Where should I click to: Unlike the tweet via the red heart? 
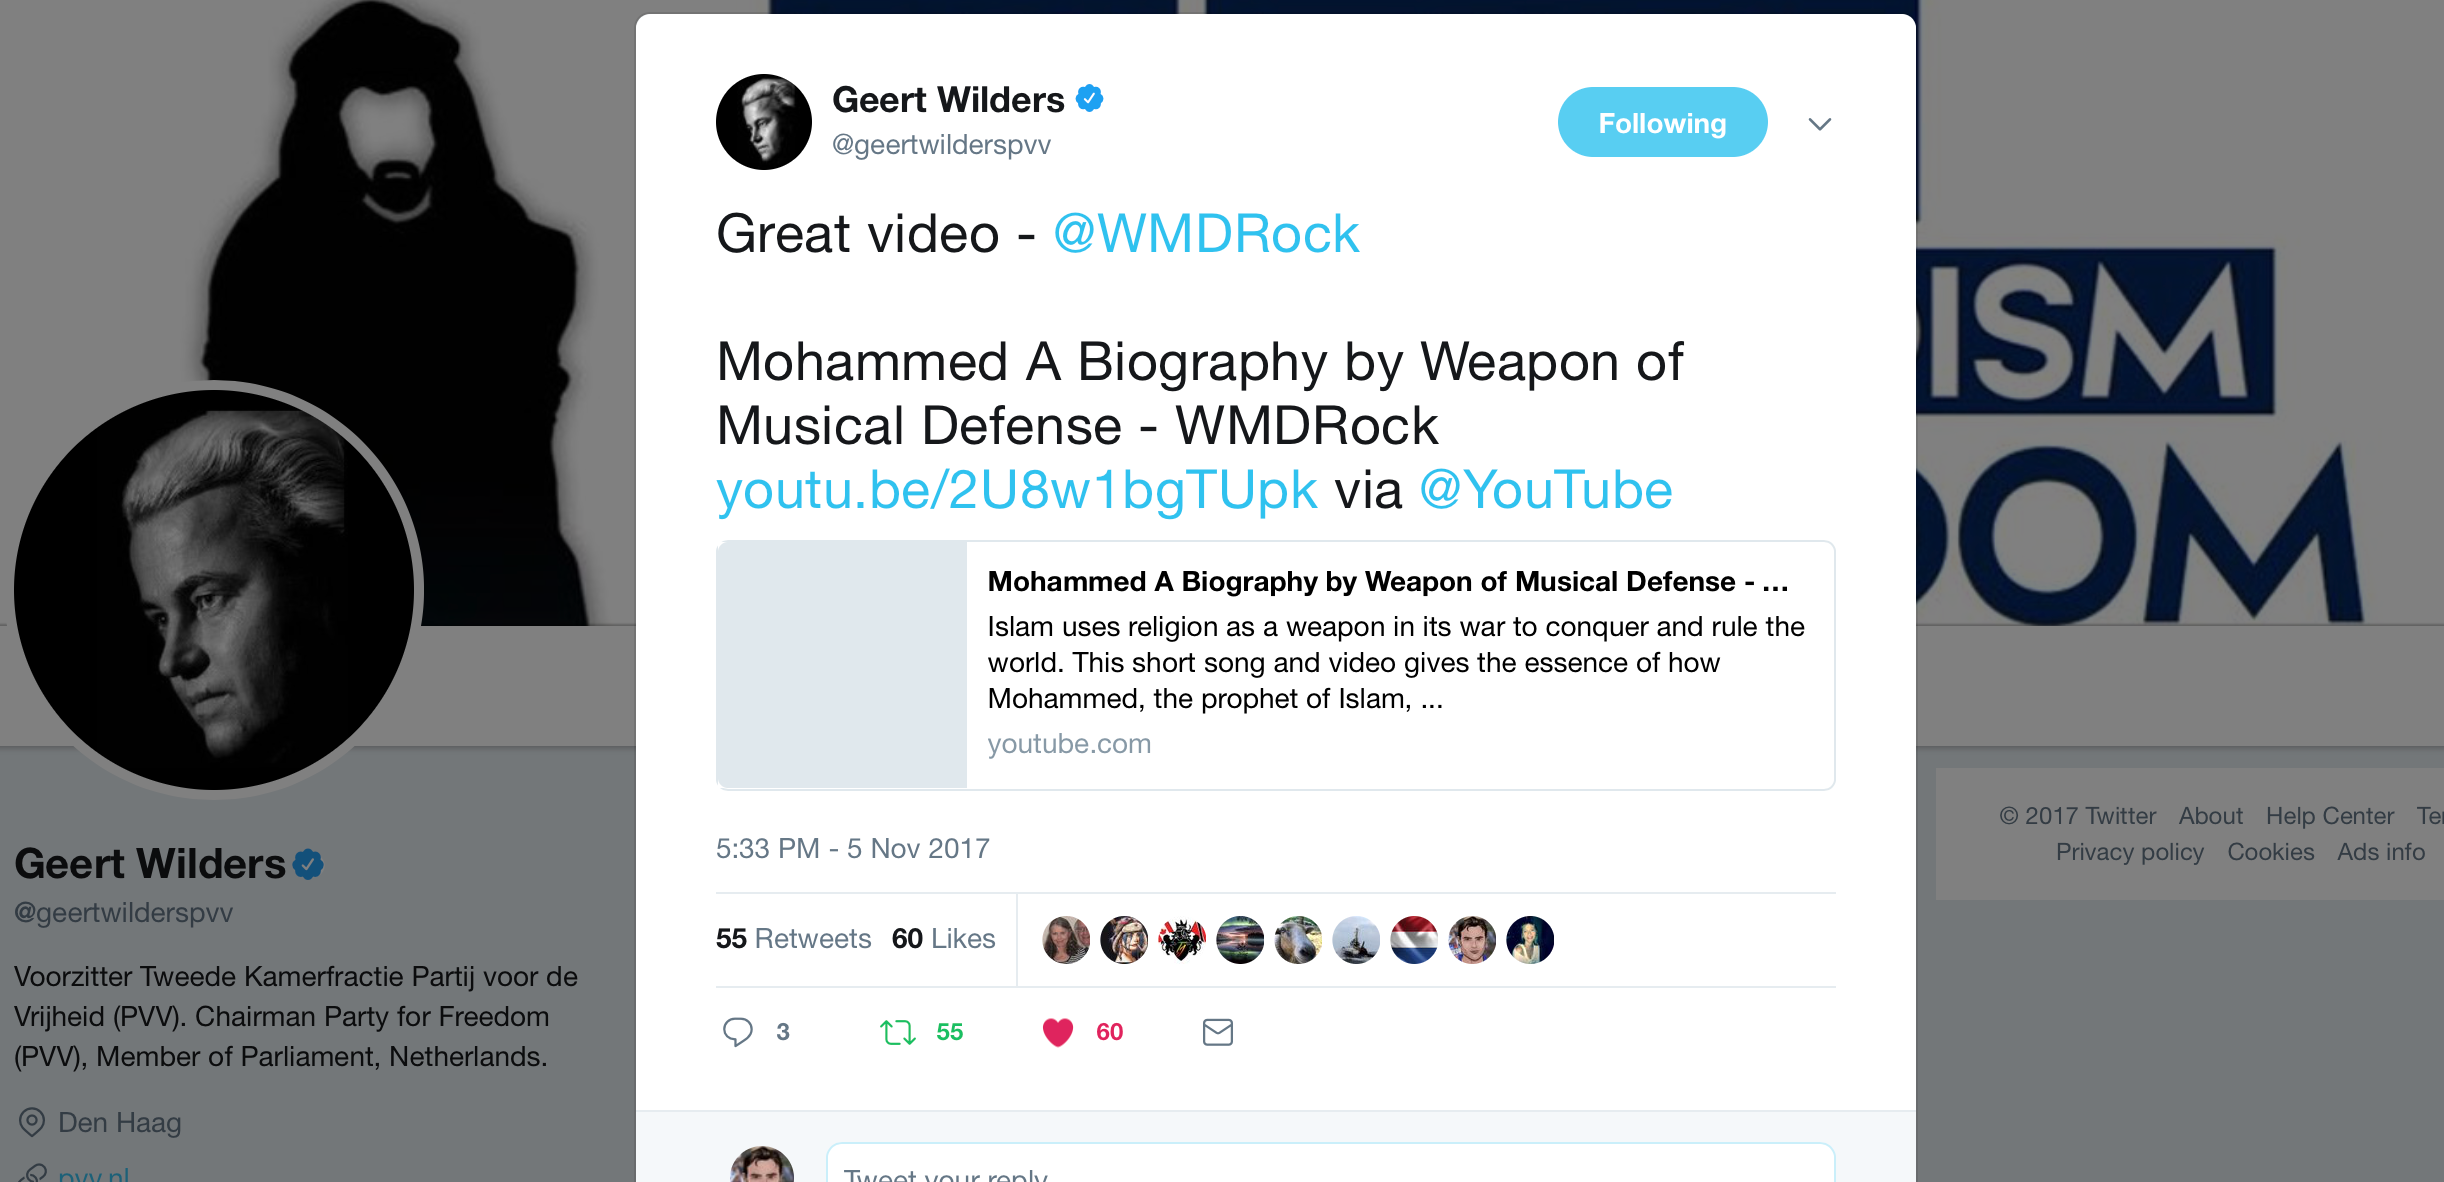click(x=1057, y=1032)
